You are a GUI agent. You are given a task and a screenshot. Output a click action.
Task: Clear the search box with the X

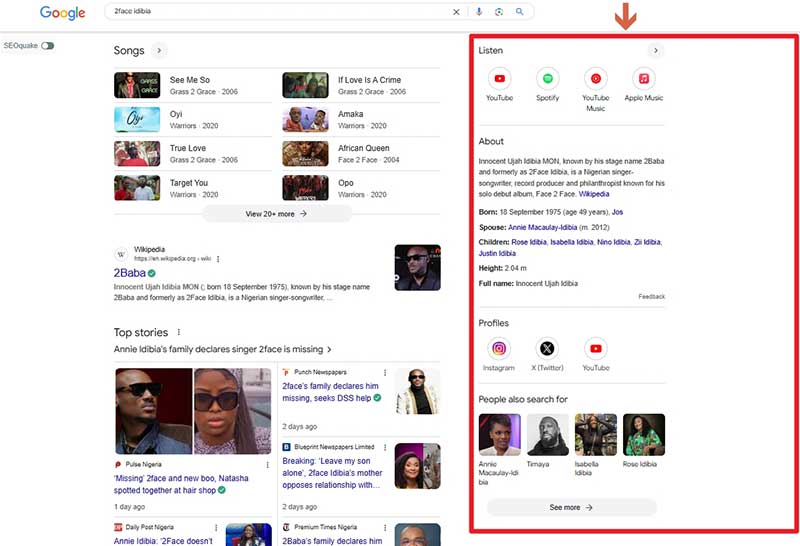click(x=456, y=12)
